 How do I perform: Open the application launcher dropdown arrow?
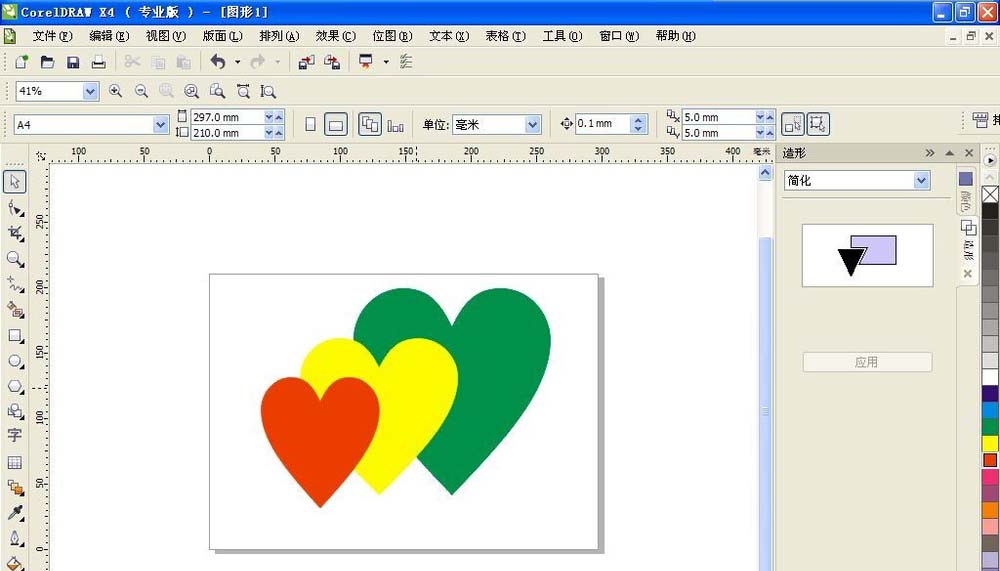click(x=386, y=62)
